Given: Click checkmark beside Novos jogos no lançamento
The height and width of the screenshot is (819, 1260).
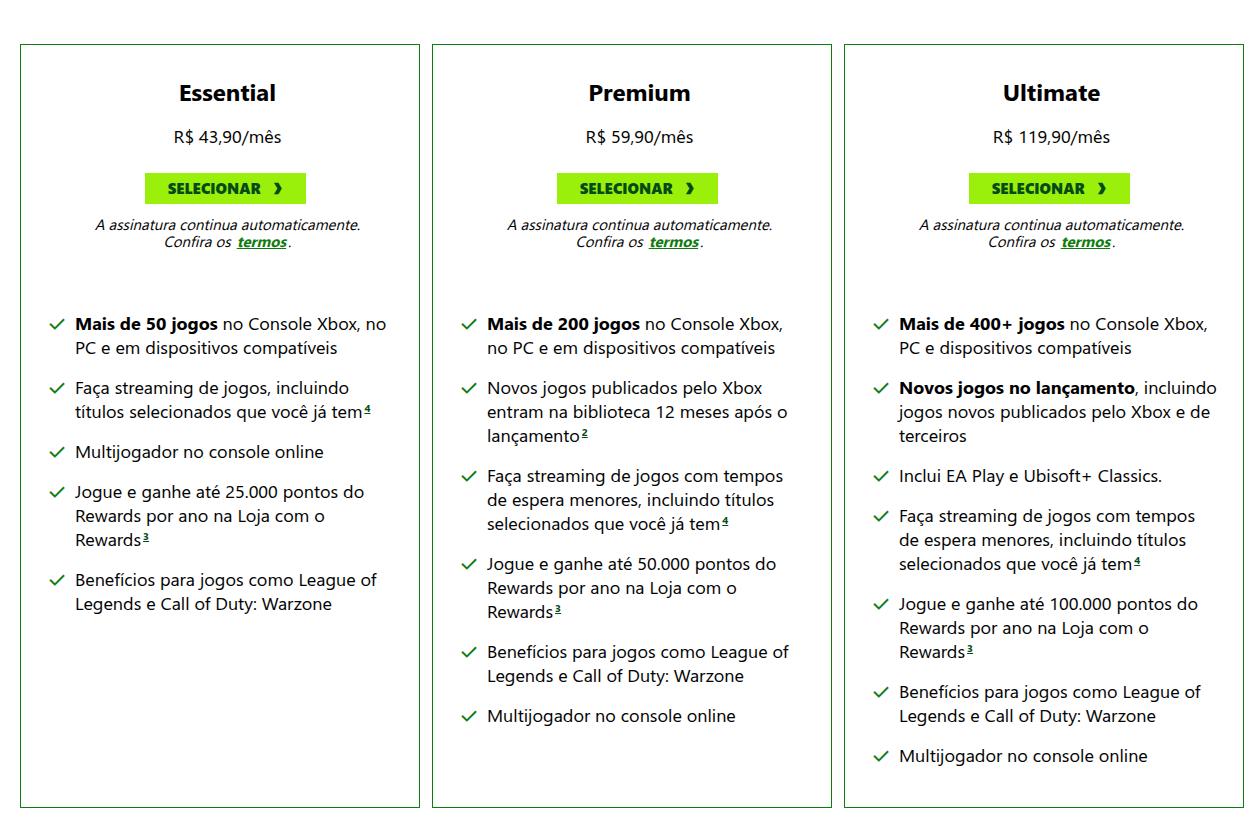Looking at the screenshot, I should click(x=881, y=388).
